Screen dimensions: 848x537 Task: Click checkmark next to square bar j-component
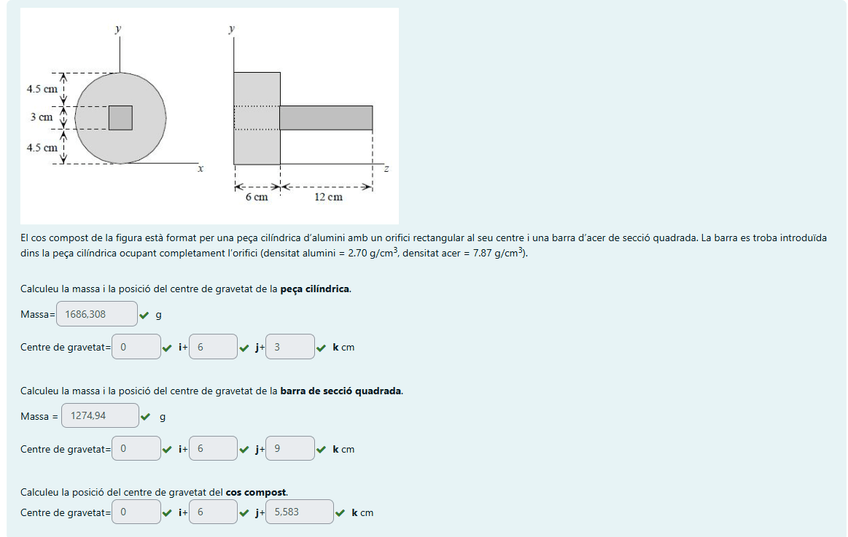click(x=245, y=450)
